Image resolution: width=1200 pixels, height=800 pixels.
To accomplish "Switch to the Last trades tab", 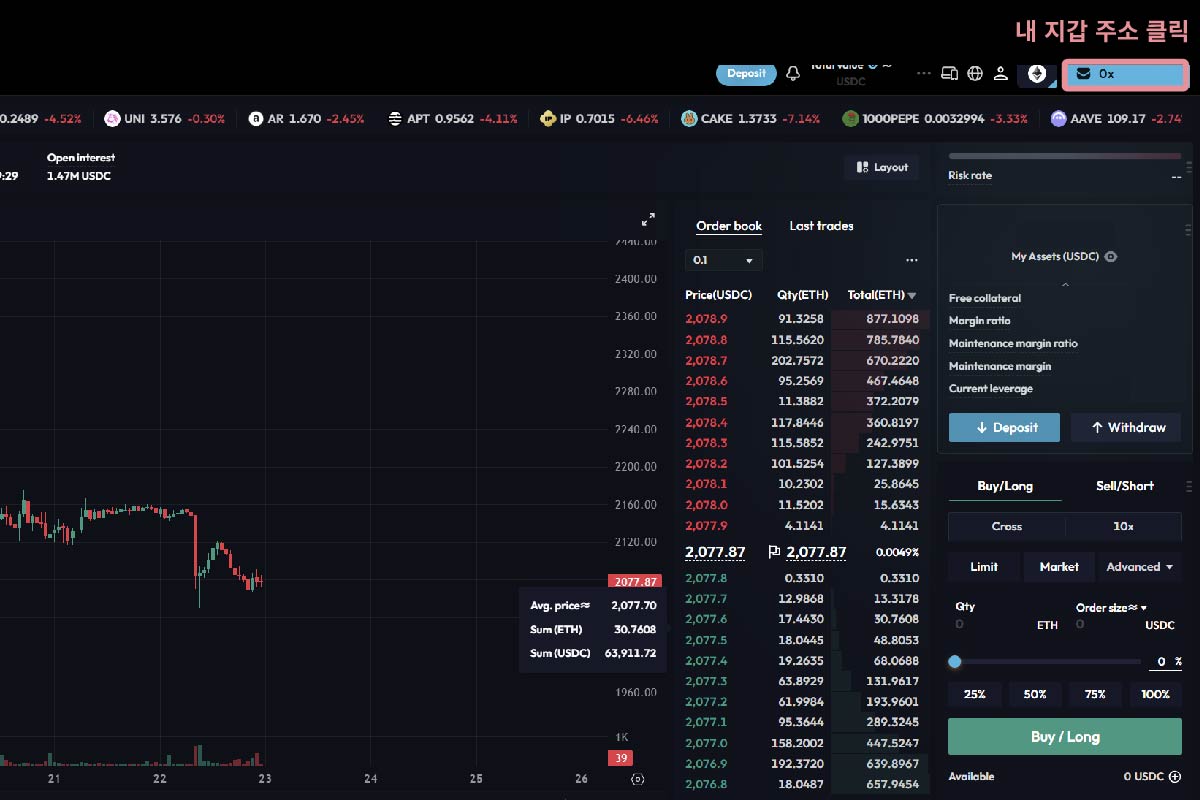I will pyautogui.click(x=821, y=226).
